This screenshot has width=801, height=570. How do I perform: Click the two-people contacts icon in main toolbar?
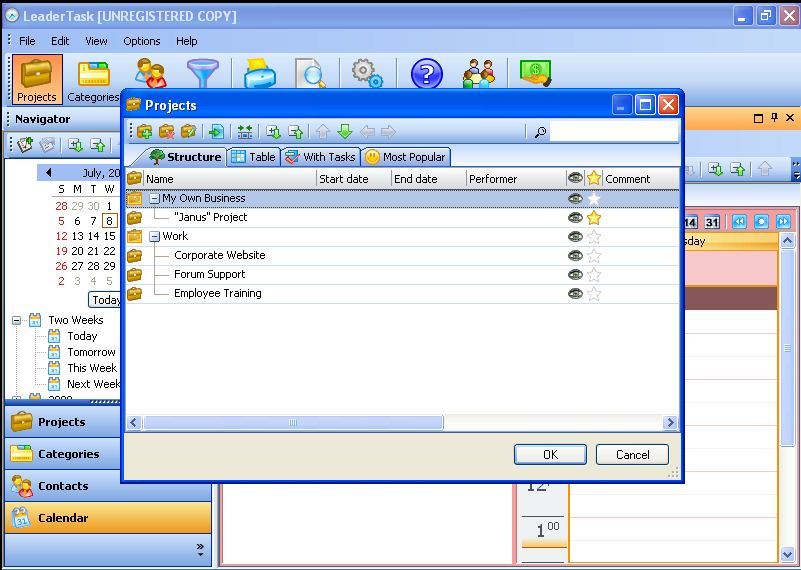point(151,73)
